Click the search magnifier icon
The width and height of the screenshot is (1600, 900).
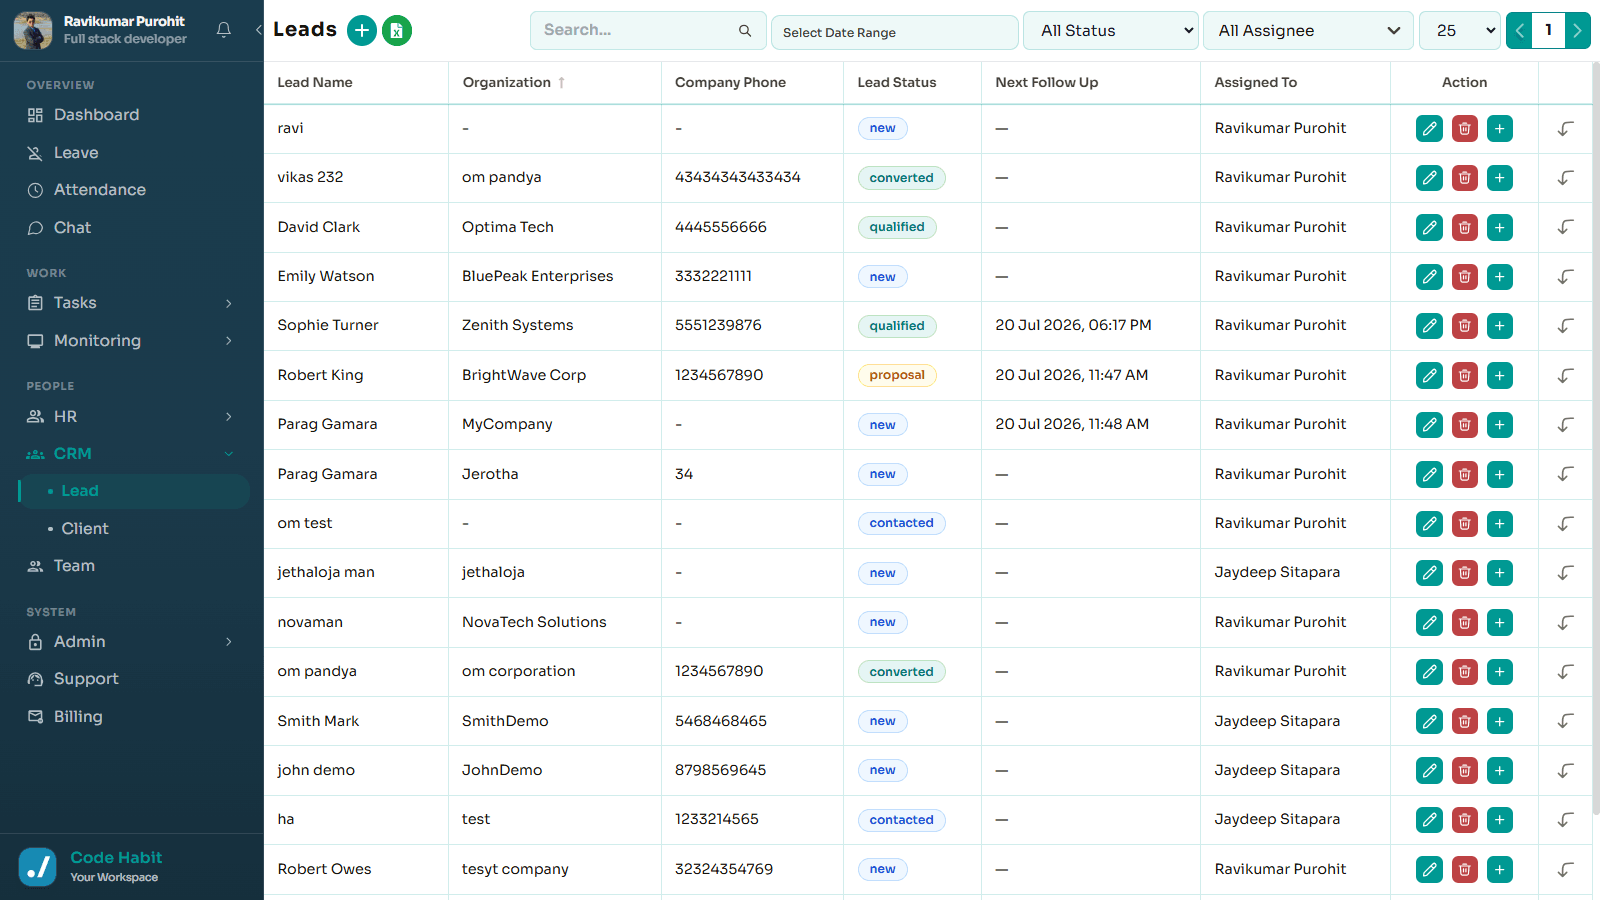click(745, 31)
